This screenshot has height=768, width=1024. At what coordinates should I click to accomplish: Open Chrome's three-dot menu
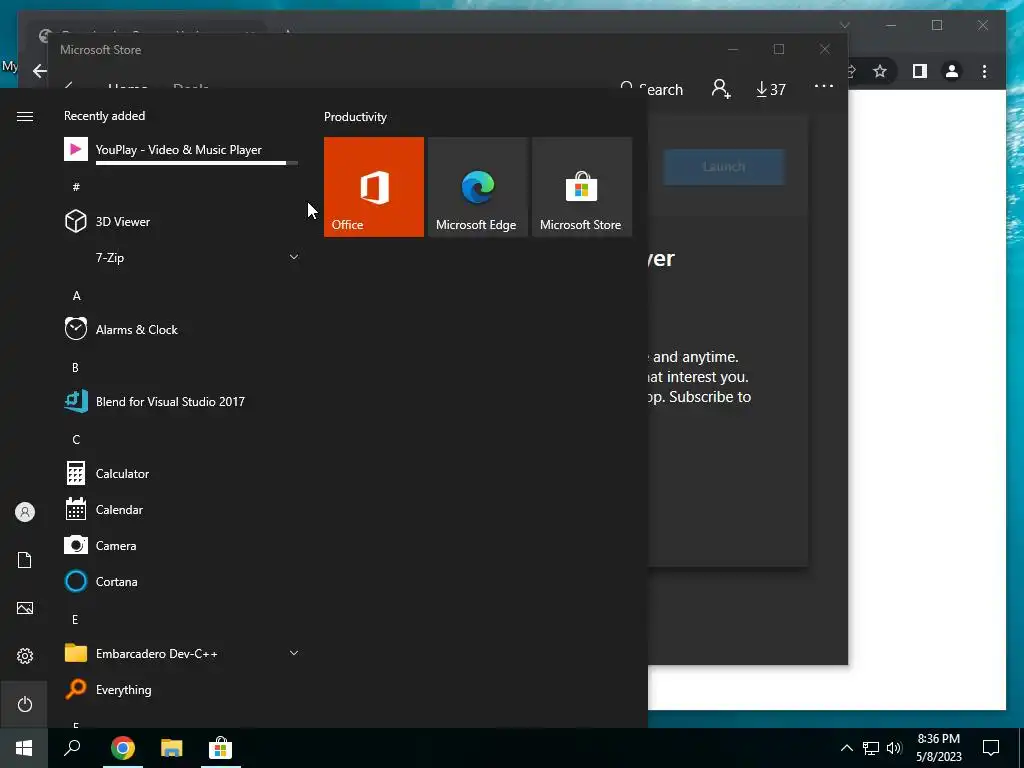coord(984,71)
